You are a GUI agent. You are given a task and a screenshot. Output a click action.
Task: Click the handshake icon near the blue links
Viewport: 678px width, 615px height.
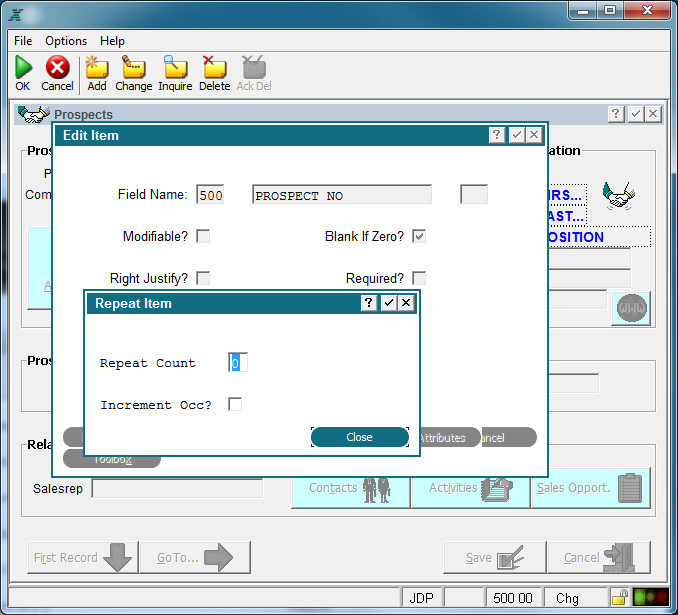[x=619, y=195]
